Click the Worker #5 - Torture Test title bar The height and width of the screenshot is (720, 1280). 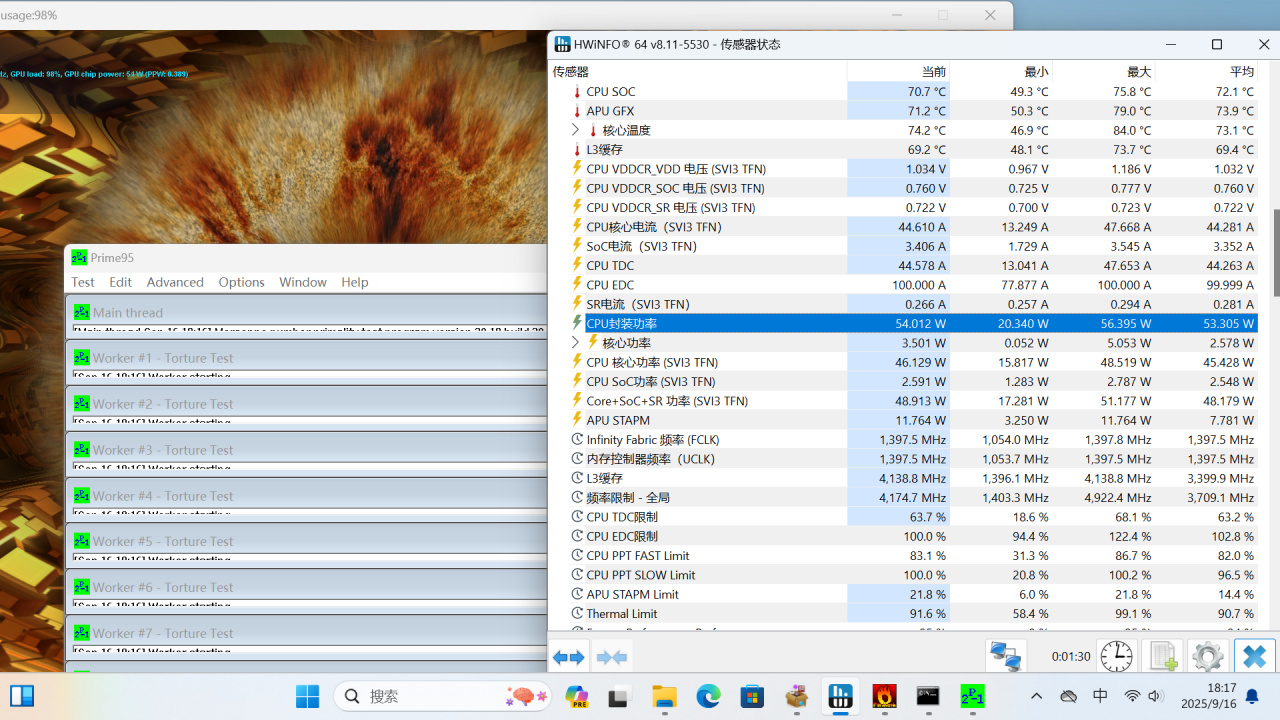pos(308,541)
